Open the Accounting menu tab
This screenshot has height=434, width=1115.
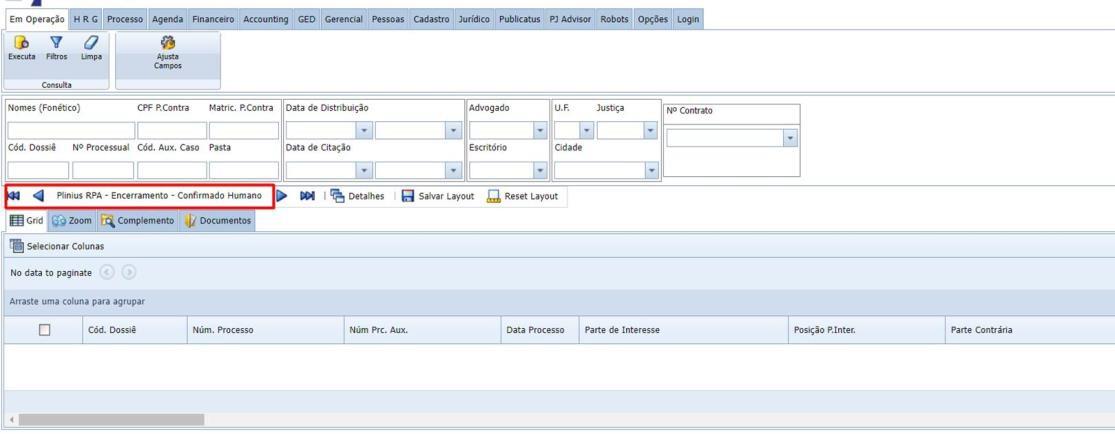click(266, 20)
